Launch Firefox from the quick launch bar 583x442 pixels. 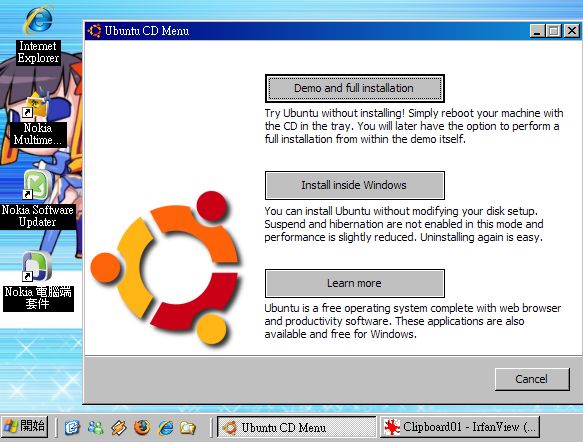142,428
